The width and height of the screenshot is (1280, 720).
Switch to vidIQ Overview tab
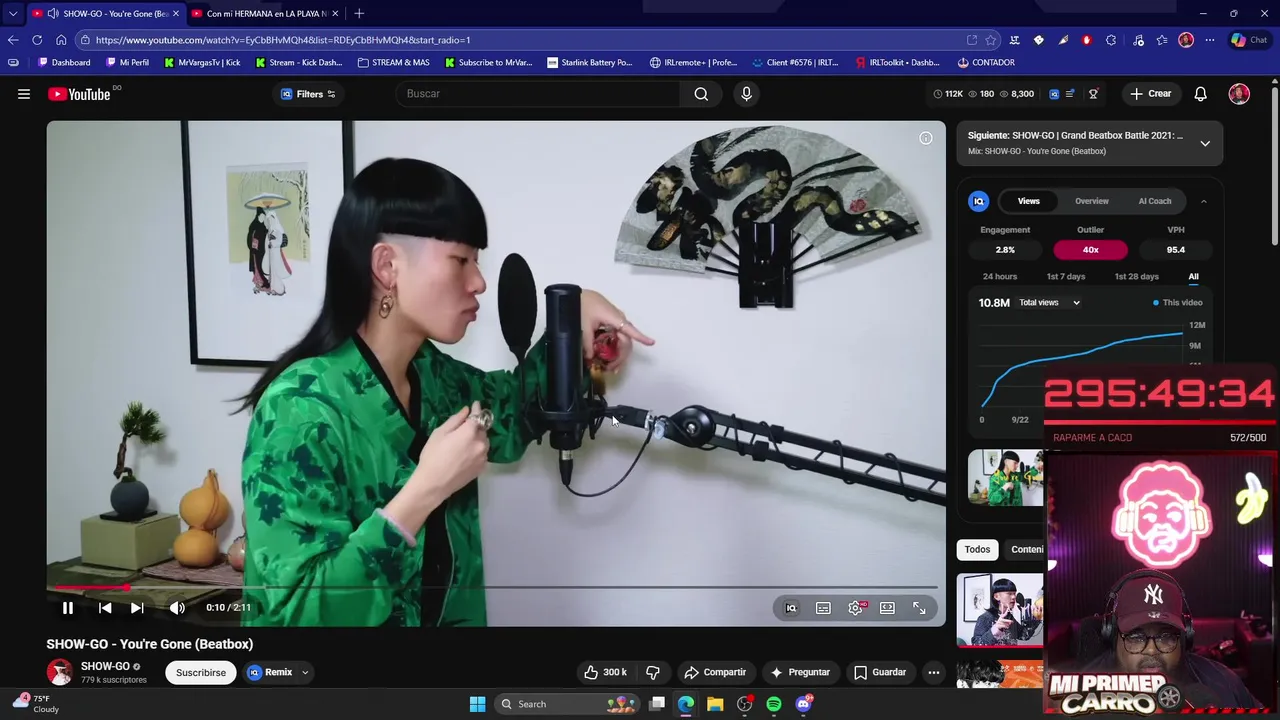click(x=1092, y=201)
